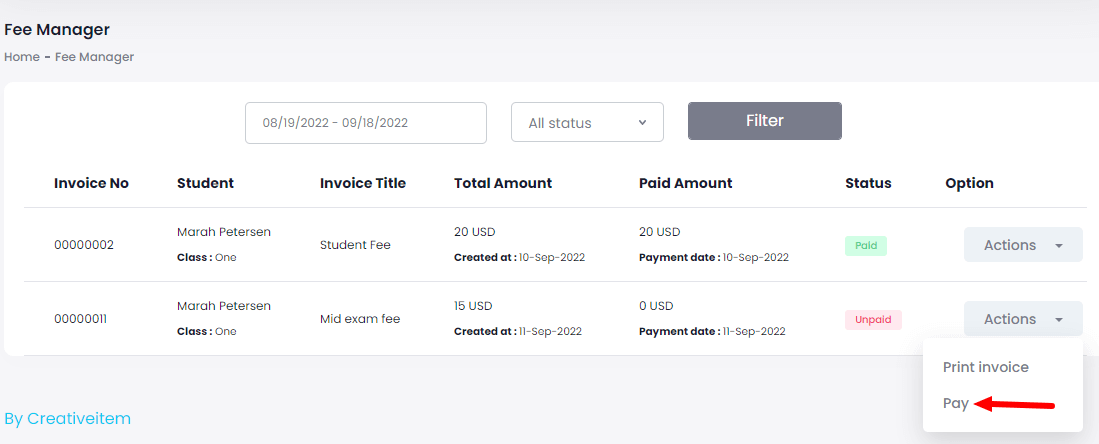The height and width of the screenshot is (444, 1099).
Task: Click the Student column header
Action: [205, 183]
